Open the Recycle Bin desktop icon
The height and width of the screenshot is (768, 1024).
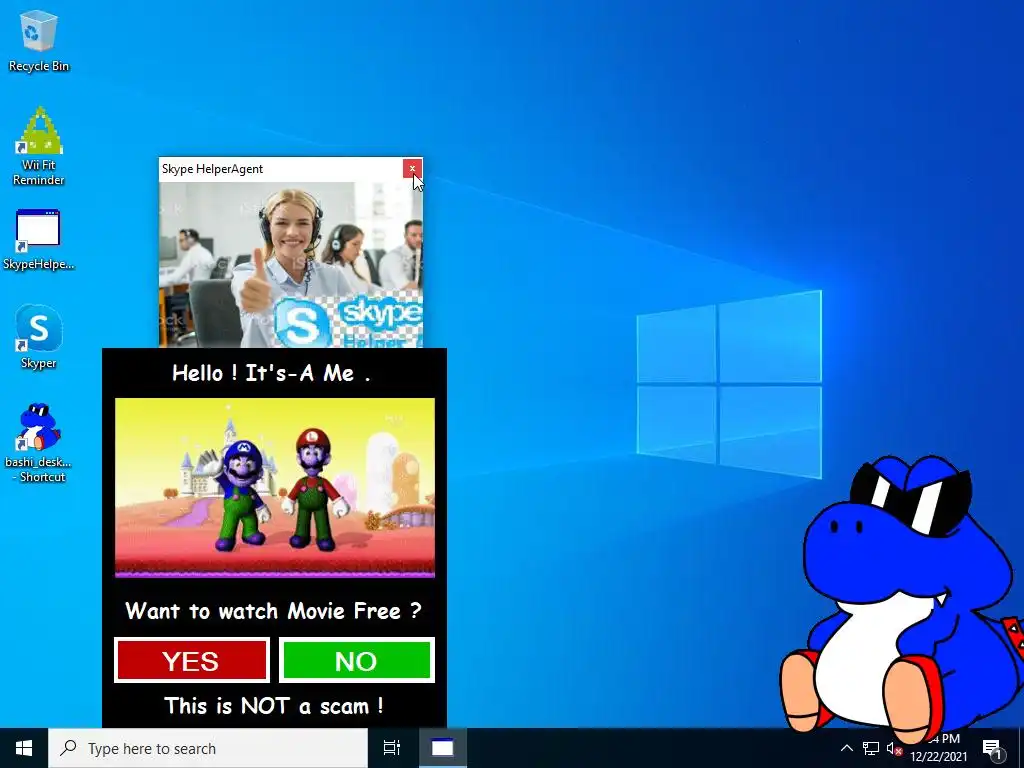39,40
